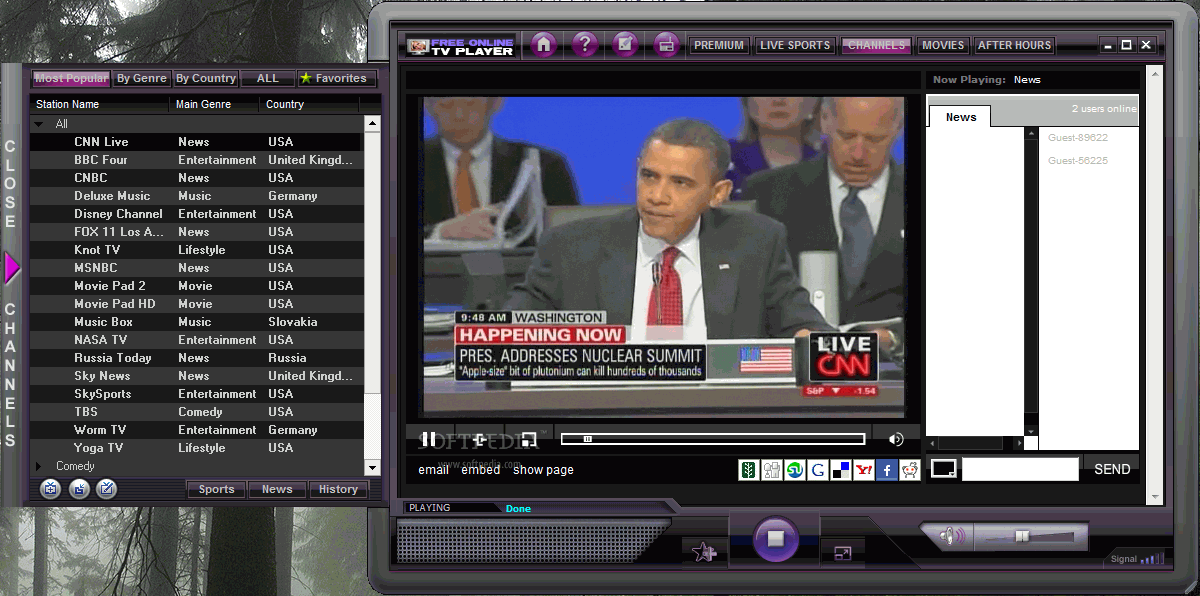The height and width of the screenshot is (596, 1200).
Task: Click the PREMIUM button
Action: [x=719, y=45]
